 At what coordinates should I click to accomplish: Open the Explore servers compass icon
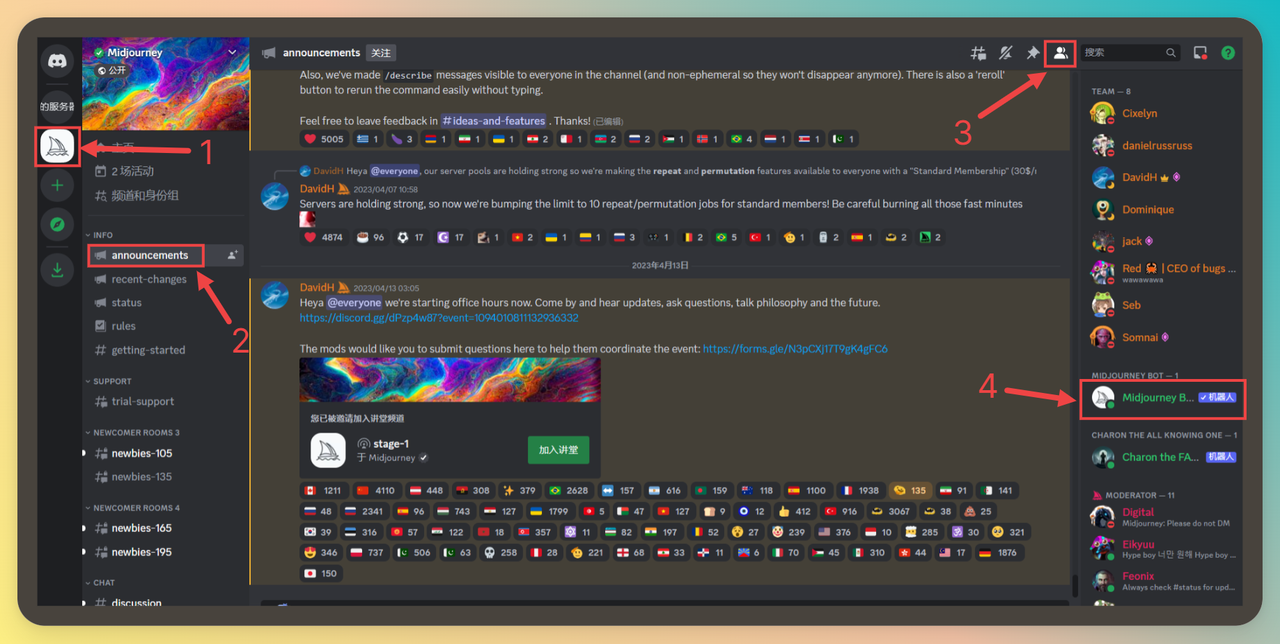(57, 225)
